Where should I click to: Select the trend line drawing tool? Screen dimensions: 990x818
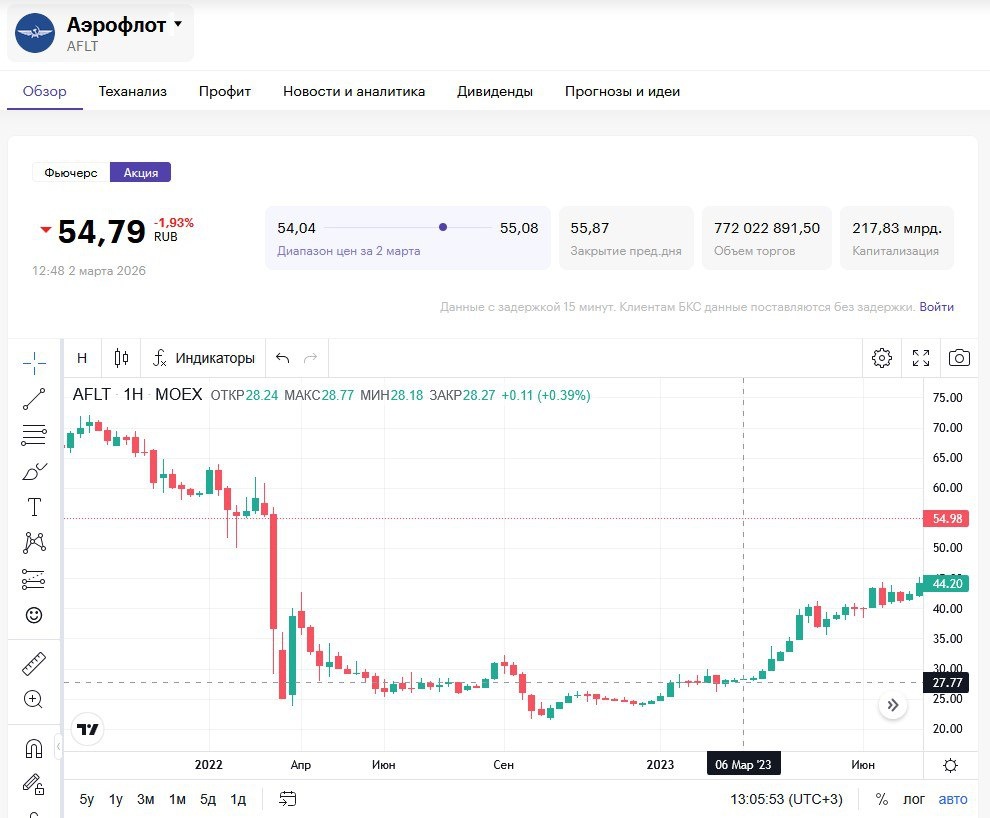pos(34,399)
